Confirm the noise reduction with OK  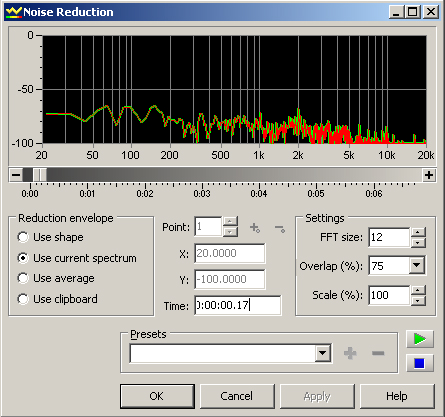click(157, 396)
